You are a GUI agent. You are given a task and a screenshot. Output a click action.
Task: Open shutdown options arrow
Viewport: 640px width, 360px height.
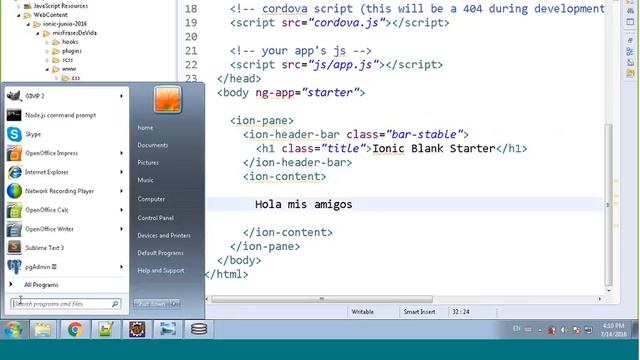pos(176,304)
